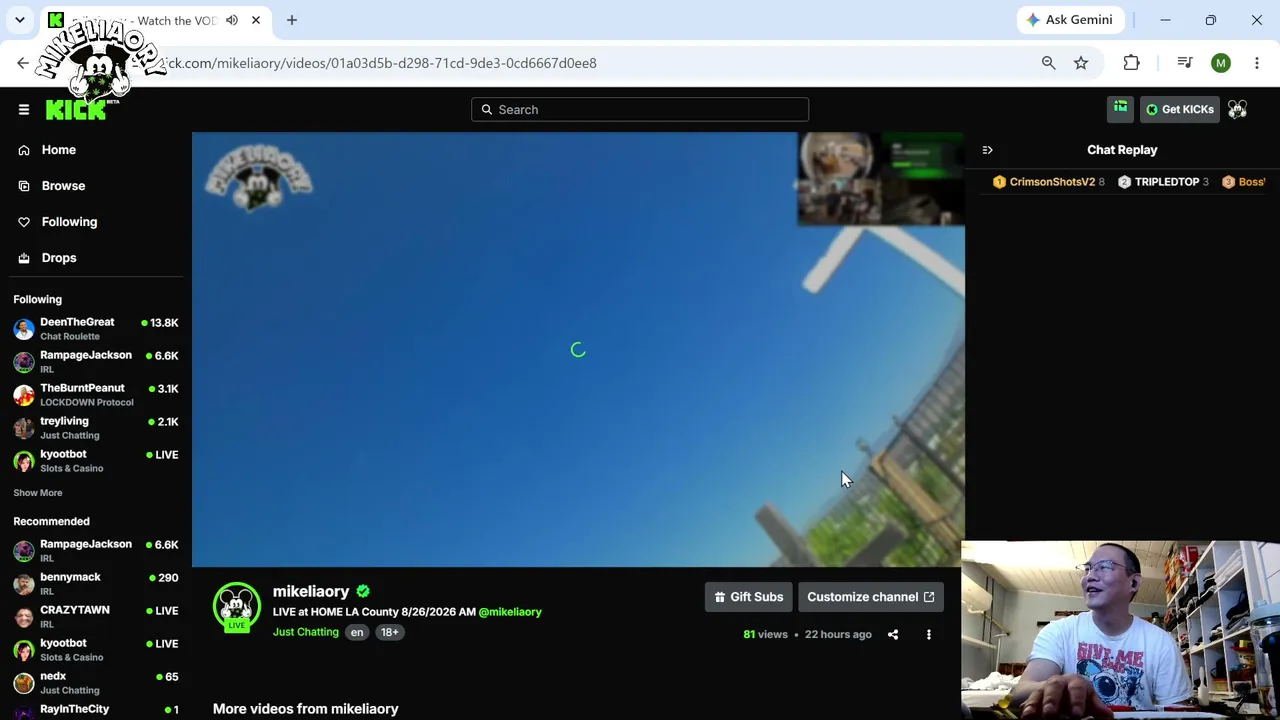
Task: Click the bennymack avatar in Recommended
Action: [24, 584]
